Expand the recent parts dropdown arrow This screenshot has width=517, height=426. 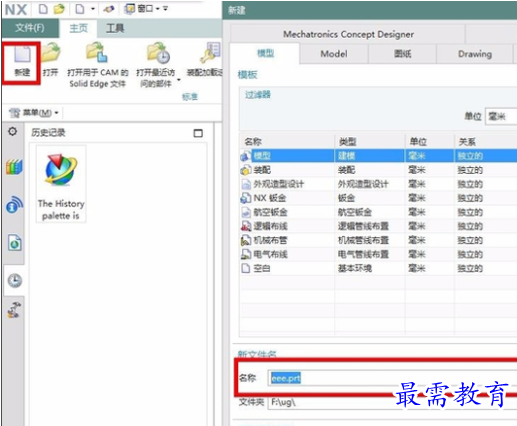[179, 80]
